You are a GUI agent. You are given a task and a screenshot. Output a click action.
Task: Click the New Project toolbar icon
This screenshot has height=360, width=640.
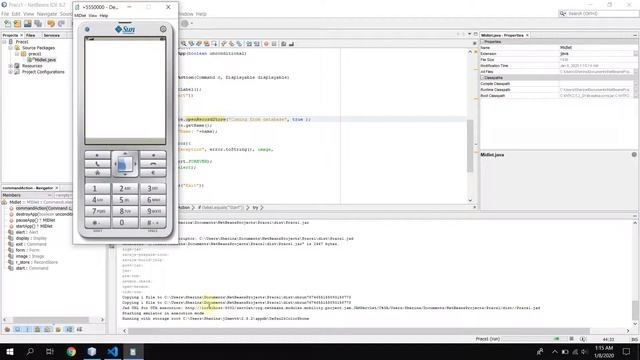(x=18, y=24)
